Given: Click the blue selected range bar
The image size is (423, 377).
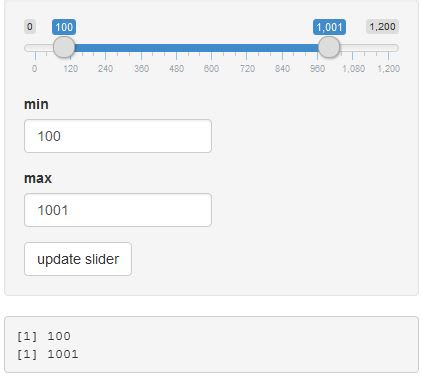Looking at the screenshot, I should tap(196, 48).
